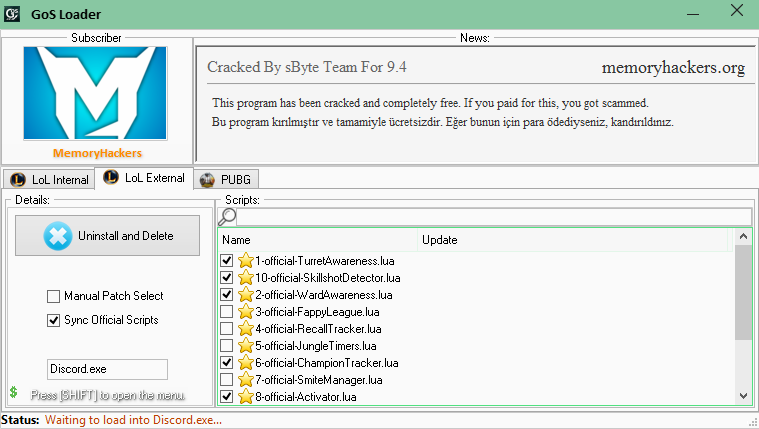Uncheck 2-official-WardAwareness.lua checkbox
This screenshot has height=429, width=759.
tap(227, 294)
